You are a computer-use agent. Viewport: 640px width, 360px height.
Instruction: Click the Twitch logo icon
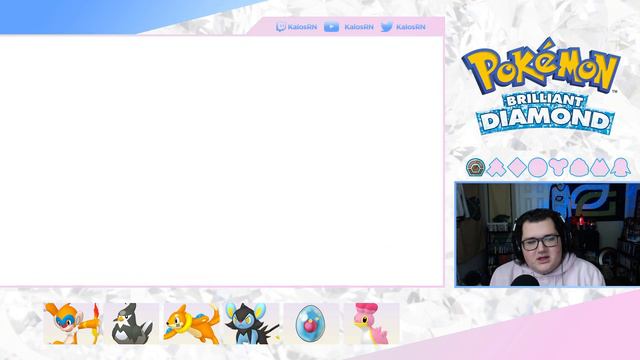(x=280, y=27)
